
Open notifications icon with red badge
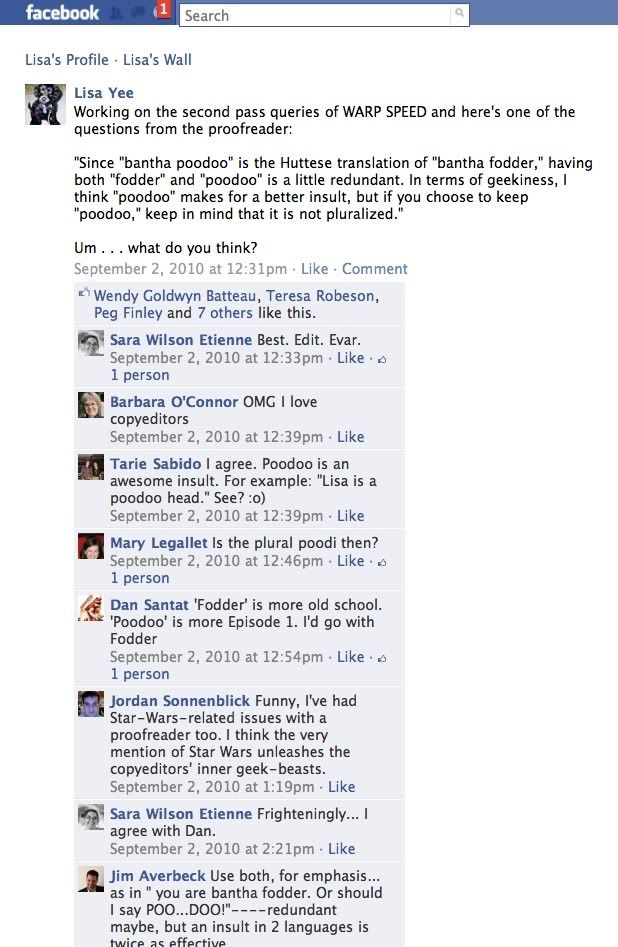tap(163, 10)
